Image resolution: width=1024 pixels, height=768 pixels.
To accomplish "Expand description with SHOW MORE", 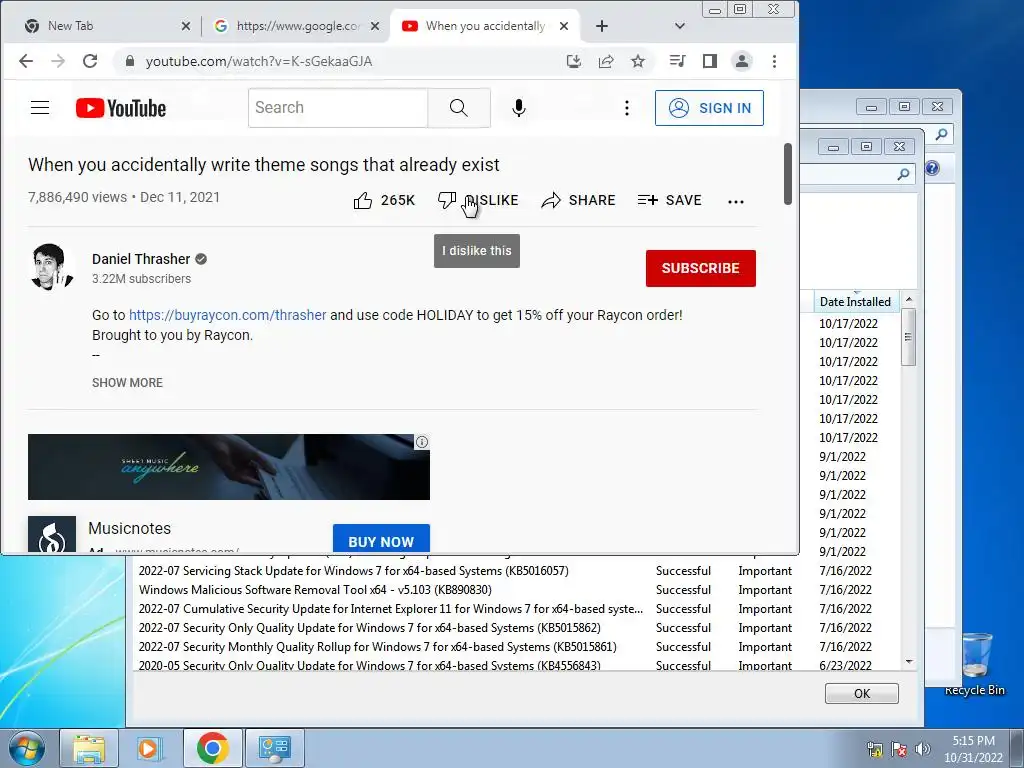I will 127,383.
